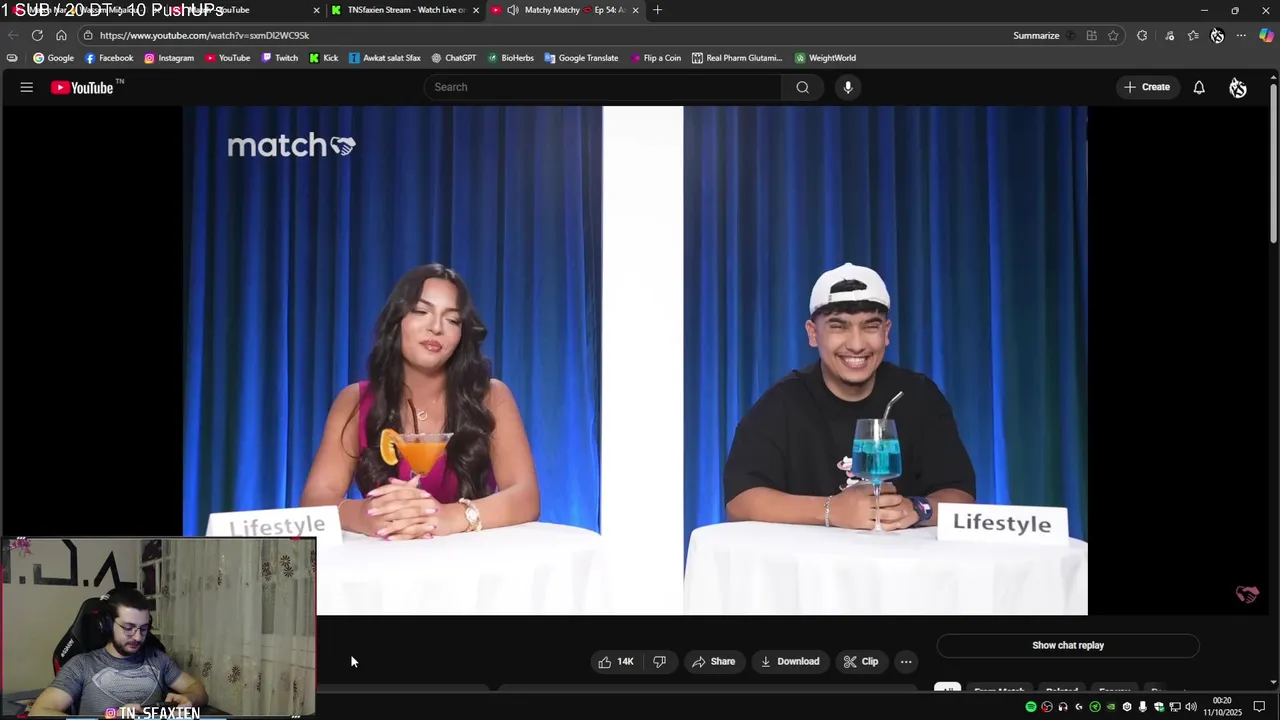Open Spotify from the system tray
Viewport: 1280px width, 720px height.
pyautogui.click(x=1031, y=707)
